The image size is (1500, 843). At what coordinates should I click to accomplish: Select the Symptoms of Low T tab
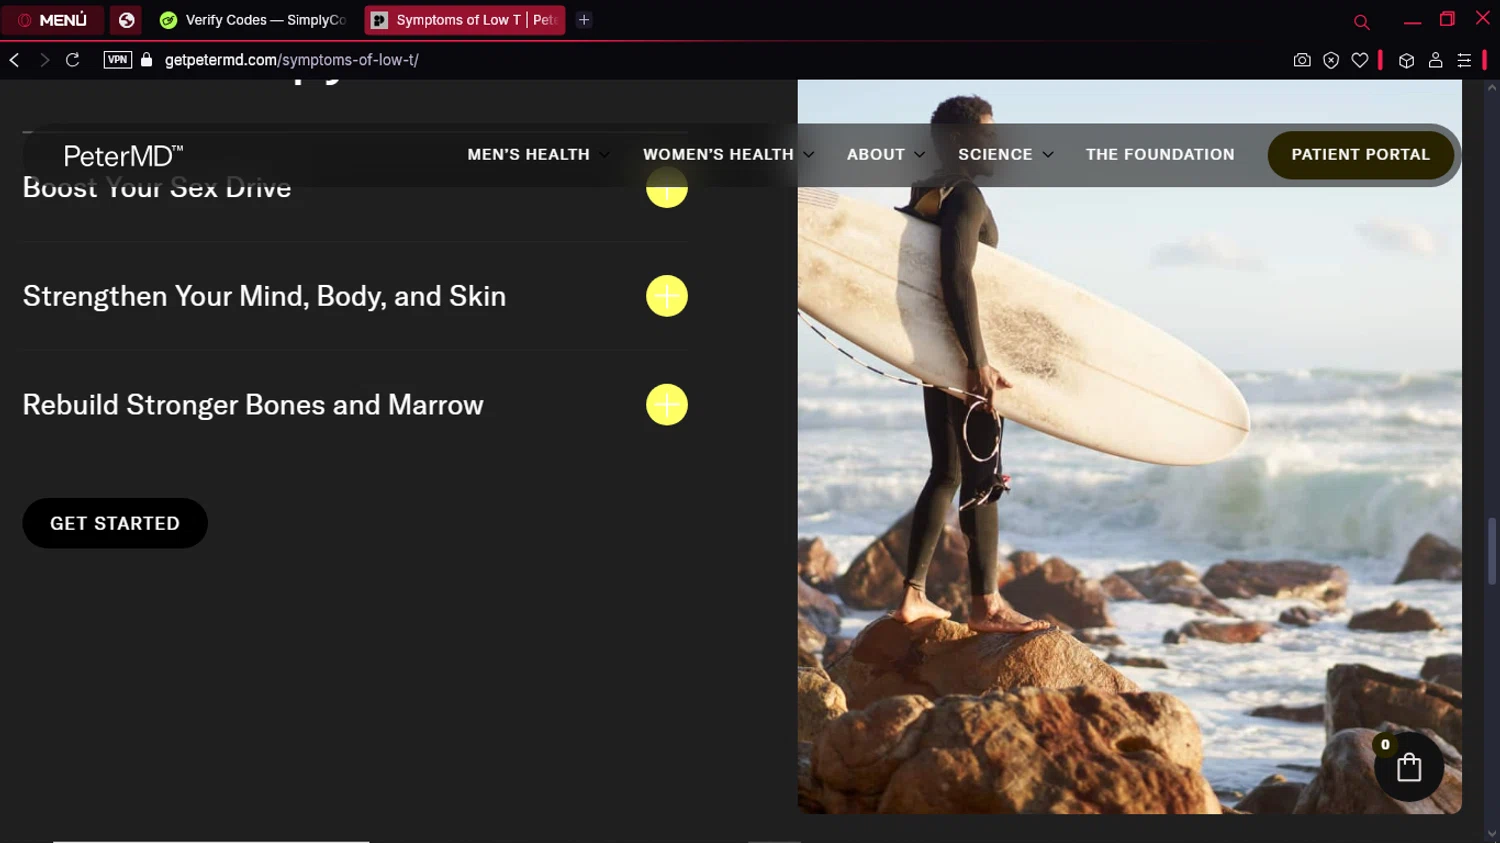[x=465, y=20]
